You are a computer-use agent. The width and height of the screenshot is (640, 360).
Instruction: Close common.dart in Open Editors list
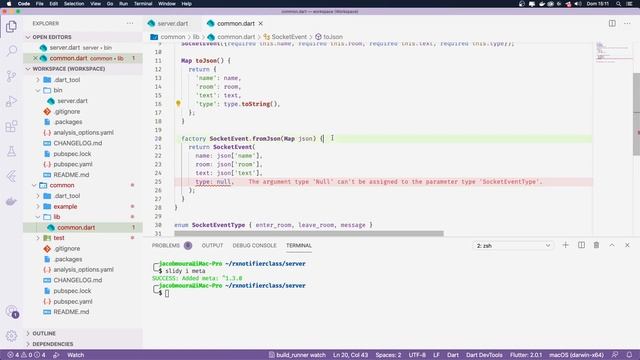(x=36, y=58)
